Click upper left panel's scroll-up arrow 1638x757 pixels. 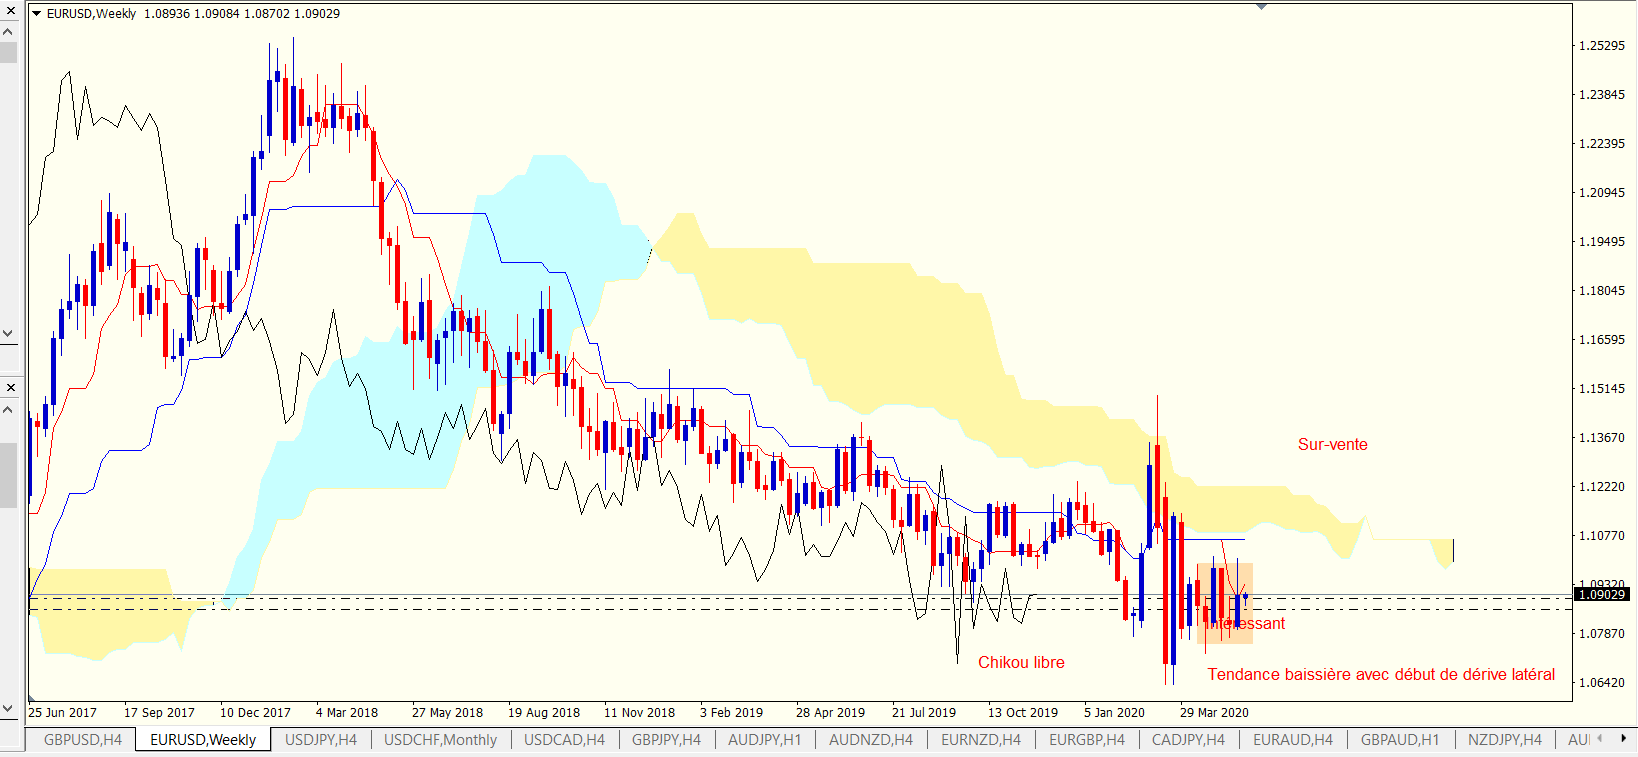pyautogui.click(x=9, y=32)
